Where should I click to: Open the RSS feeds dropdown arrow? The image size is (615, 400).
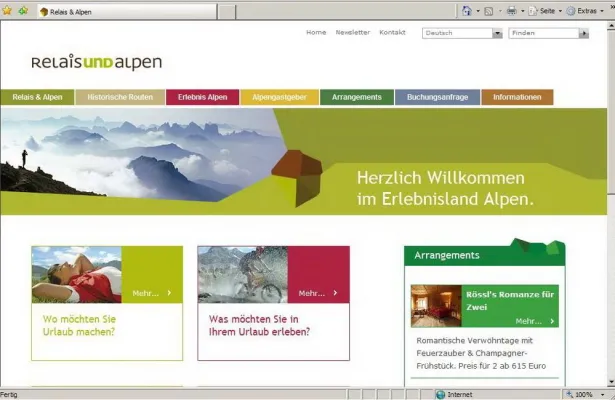[500, 11]
